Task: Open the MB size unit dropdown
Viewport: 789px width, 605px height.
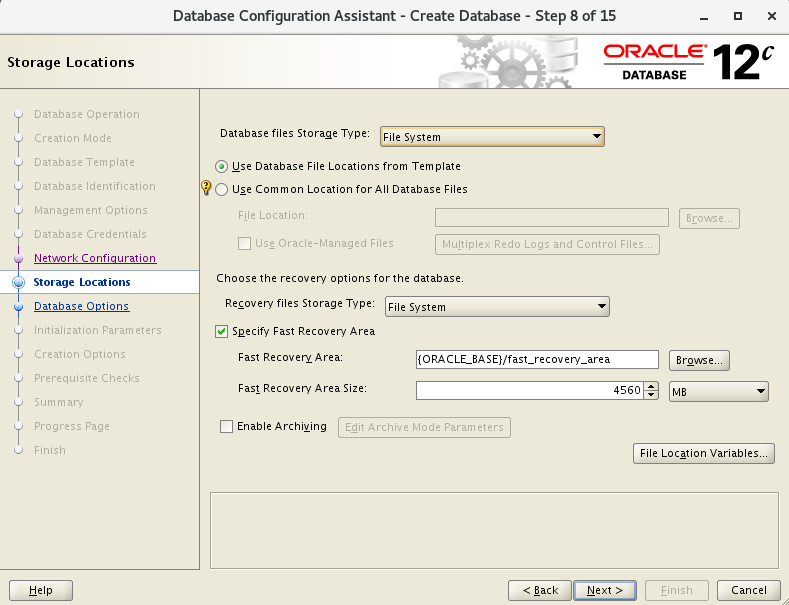Action: [x=718, y=391]
